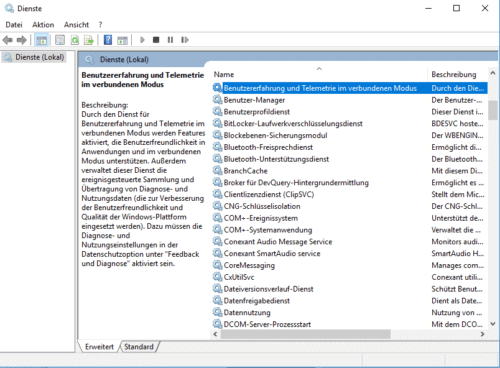Select Clientlizenzdienst (ClipSVC) service

[x=269, y=194]
